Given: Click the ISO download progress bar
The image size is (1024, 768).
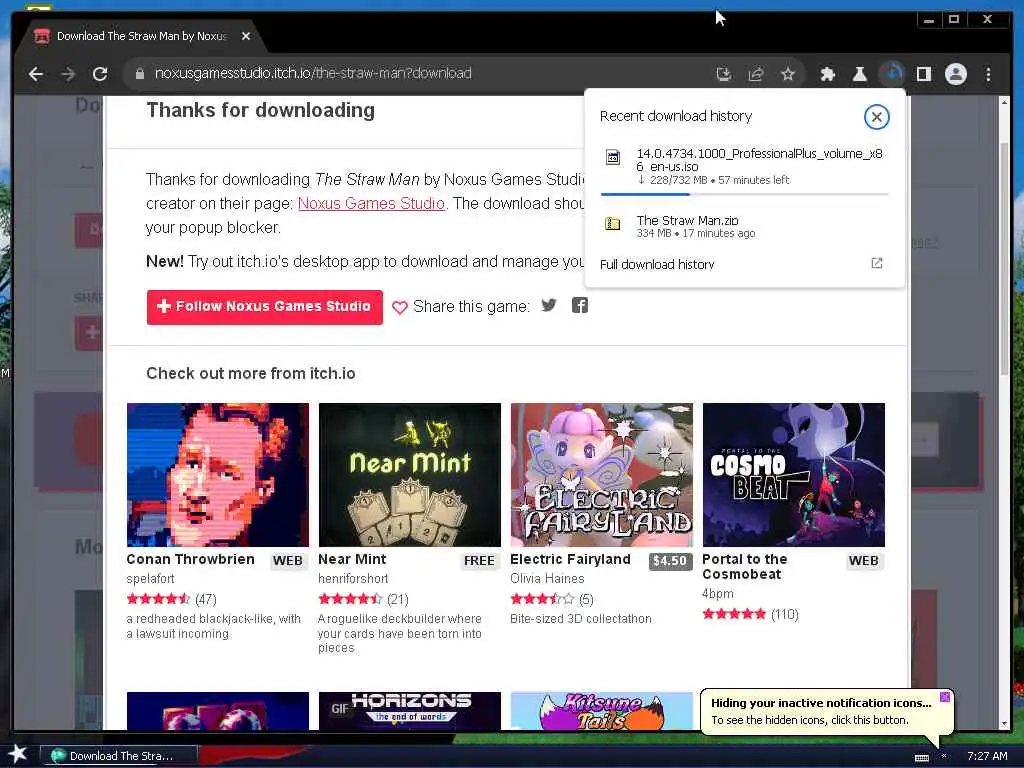Looking at the screenshot, I should click(744, 194).
